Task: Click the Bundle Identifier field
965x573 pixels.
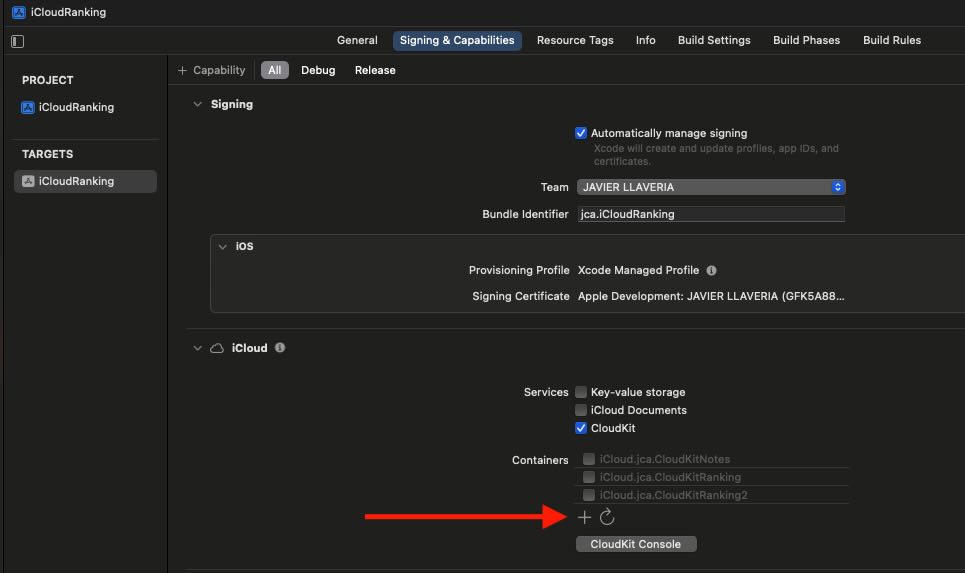Action: 711,214
